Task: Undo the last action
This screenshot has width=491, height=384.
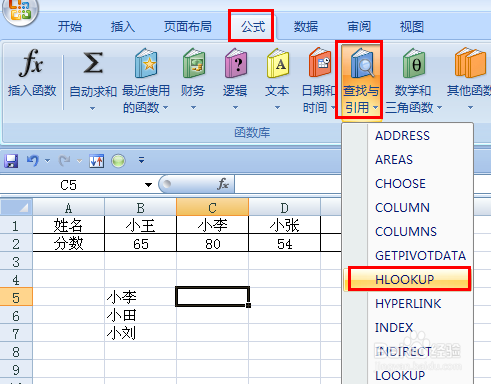Action: click(x=33, y=161)
